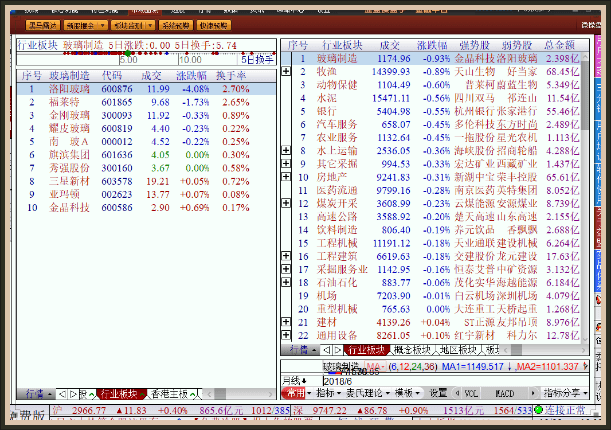Click the right arrow after MACD indicator
Screen dimensions: 611x430
click(x=533, y=393)
